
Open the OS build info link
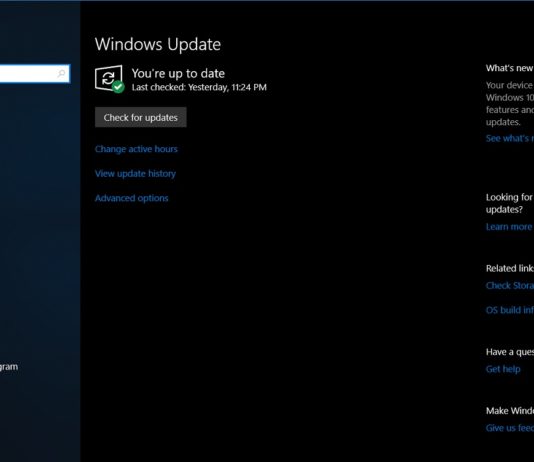510,310
